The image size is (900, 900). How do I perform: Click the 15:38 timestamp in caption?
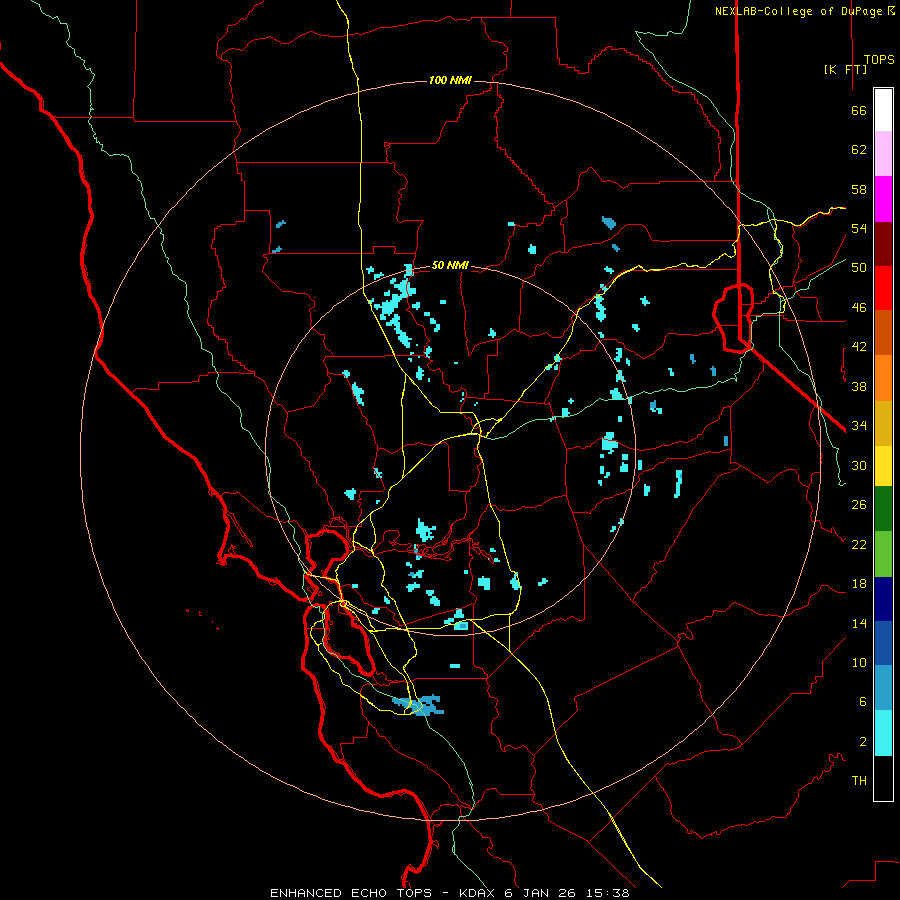(x=608, y=893)
